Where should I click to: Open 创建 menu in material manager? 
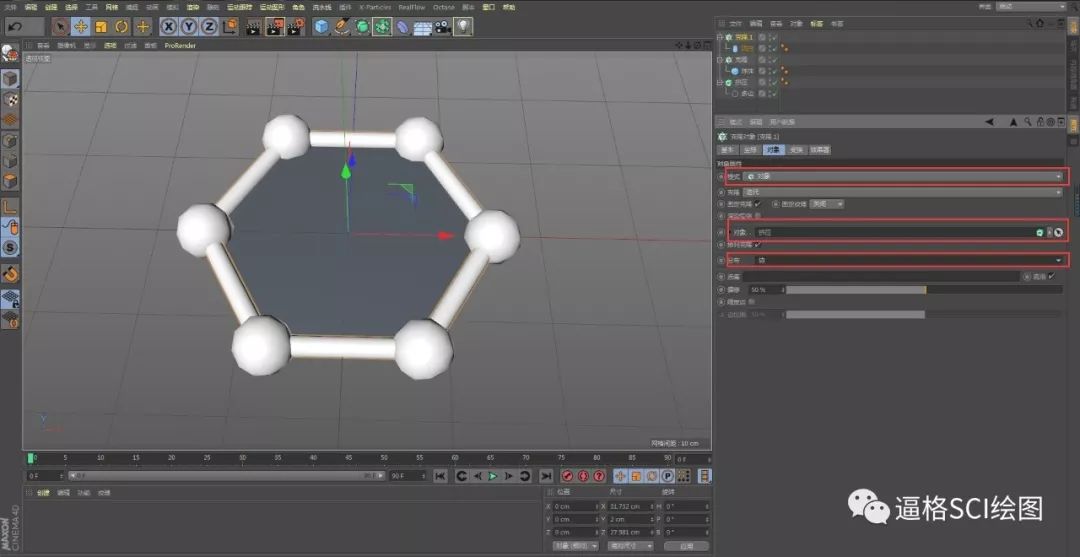pyautogui.click(x=43, y=492)
